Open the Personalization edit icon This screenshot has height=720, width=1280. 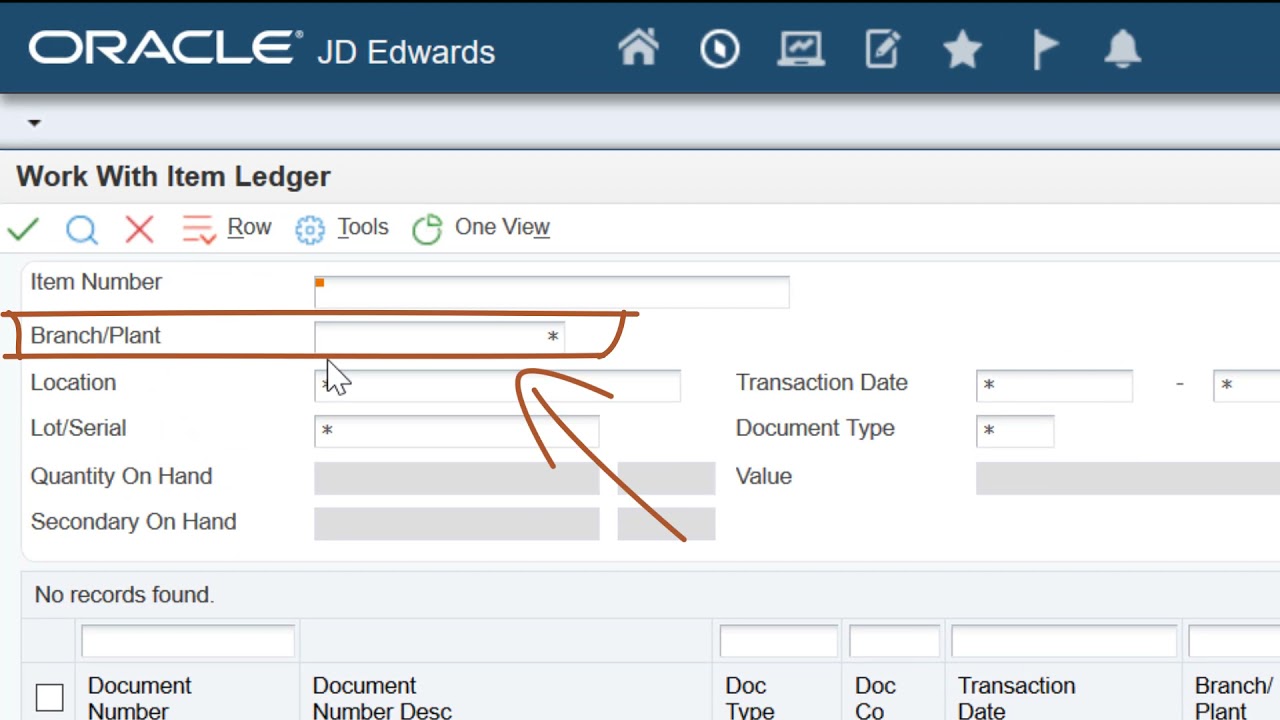(x=883, y=49)
